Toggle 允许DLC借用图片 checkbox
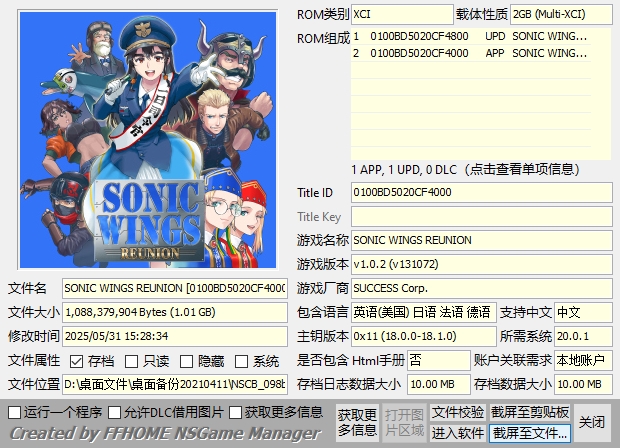The image size is (620, 448). (x=113, y=412)
